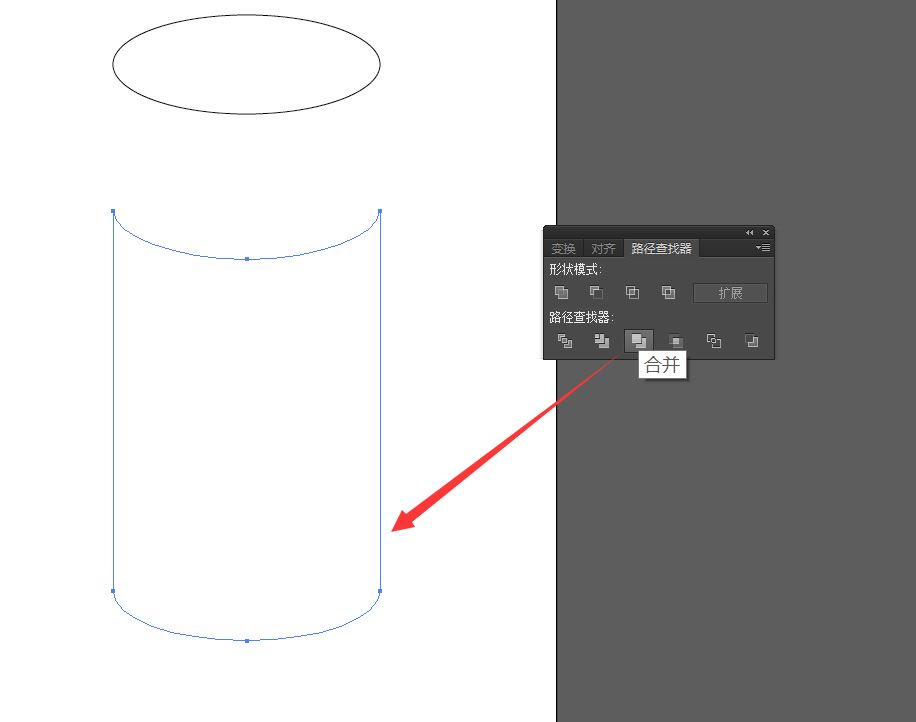Click the cylinder's bottom-center anchor point
916x722 pixels.
(x=247, y=640)
